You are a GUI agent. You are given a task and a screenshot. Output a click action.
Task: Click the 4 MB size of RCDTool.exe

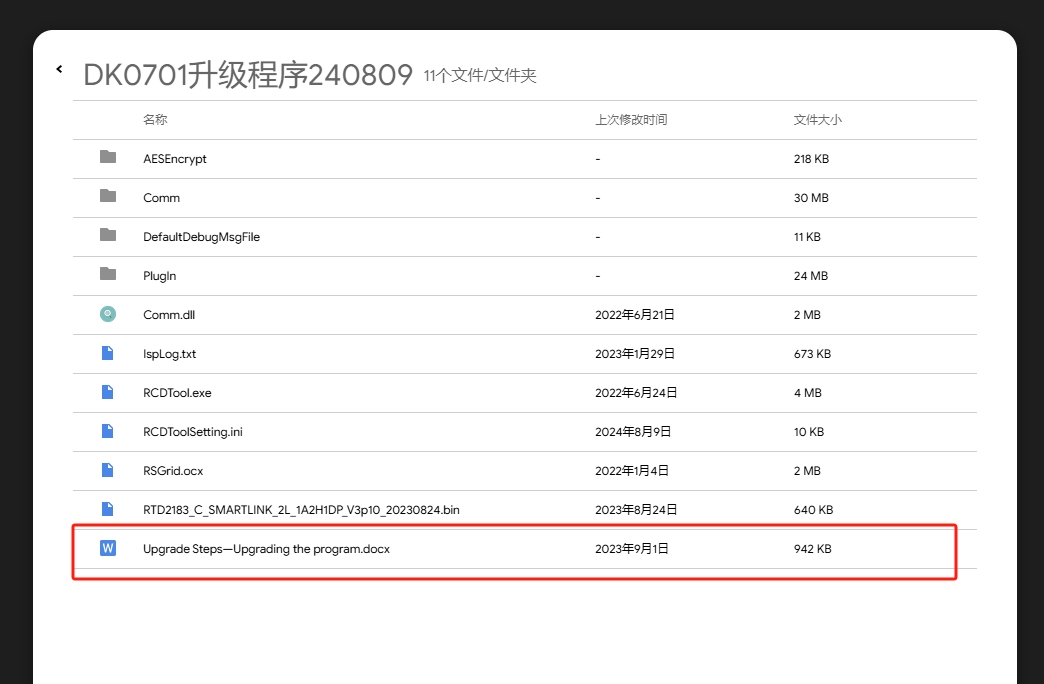pos(808,393)
